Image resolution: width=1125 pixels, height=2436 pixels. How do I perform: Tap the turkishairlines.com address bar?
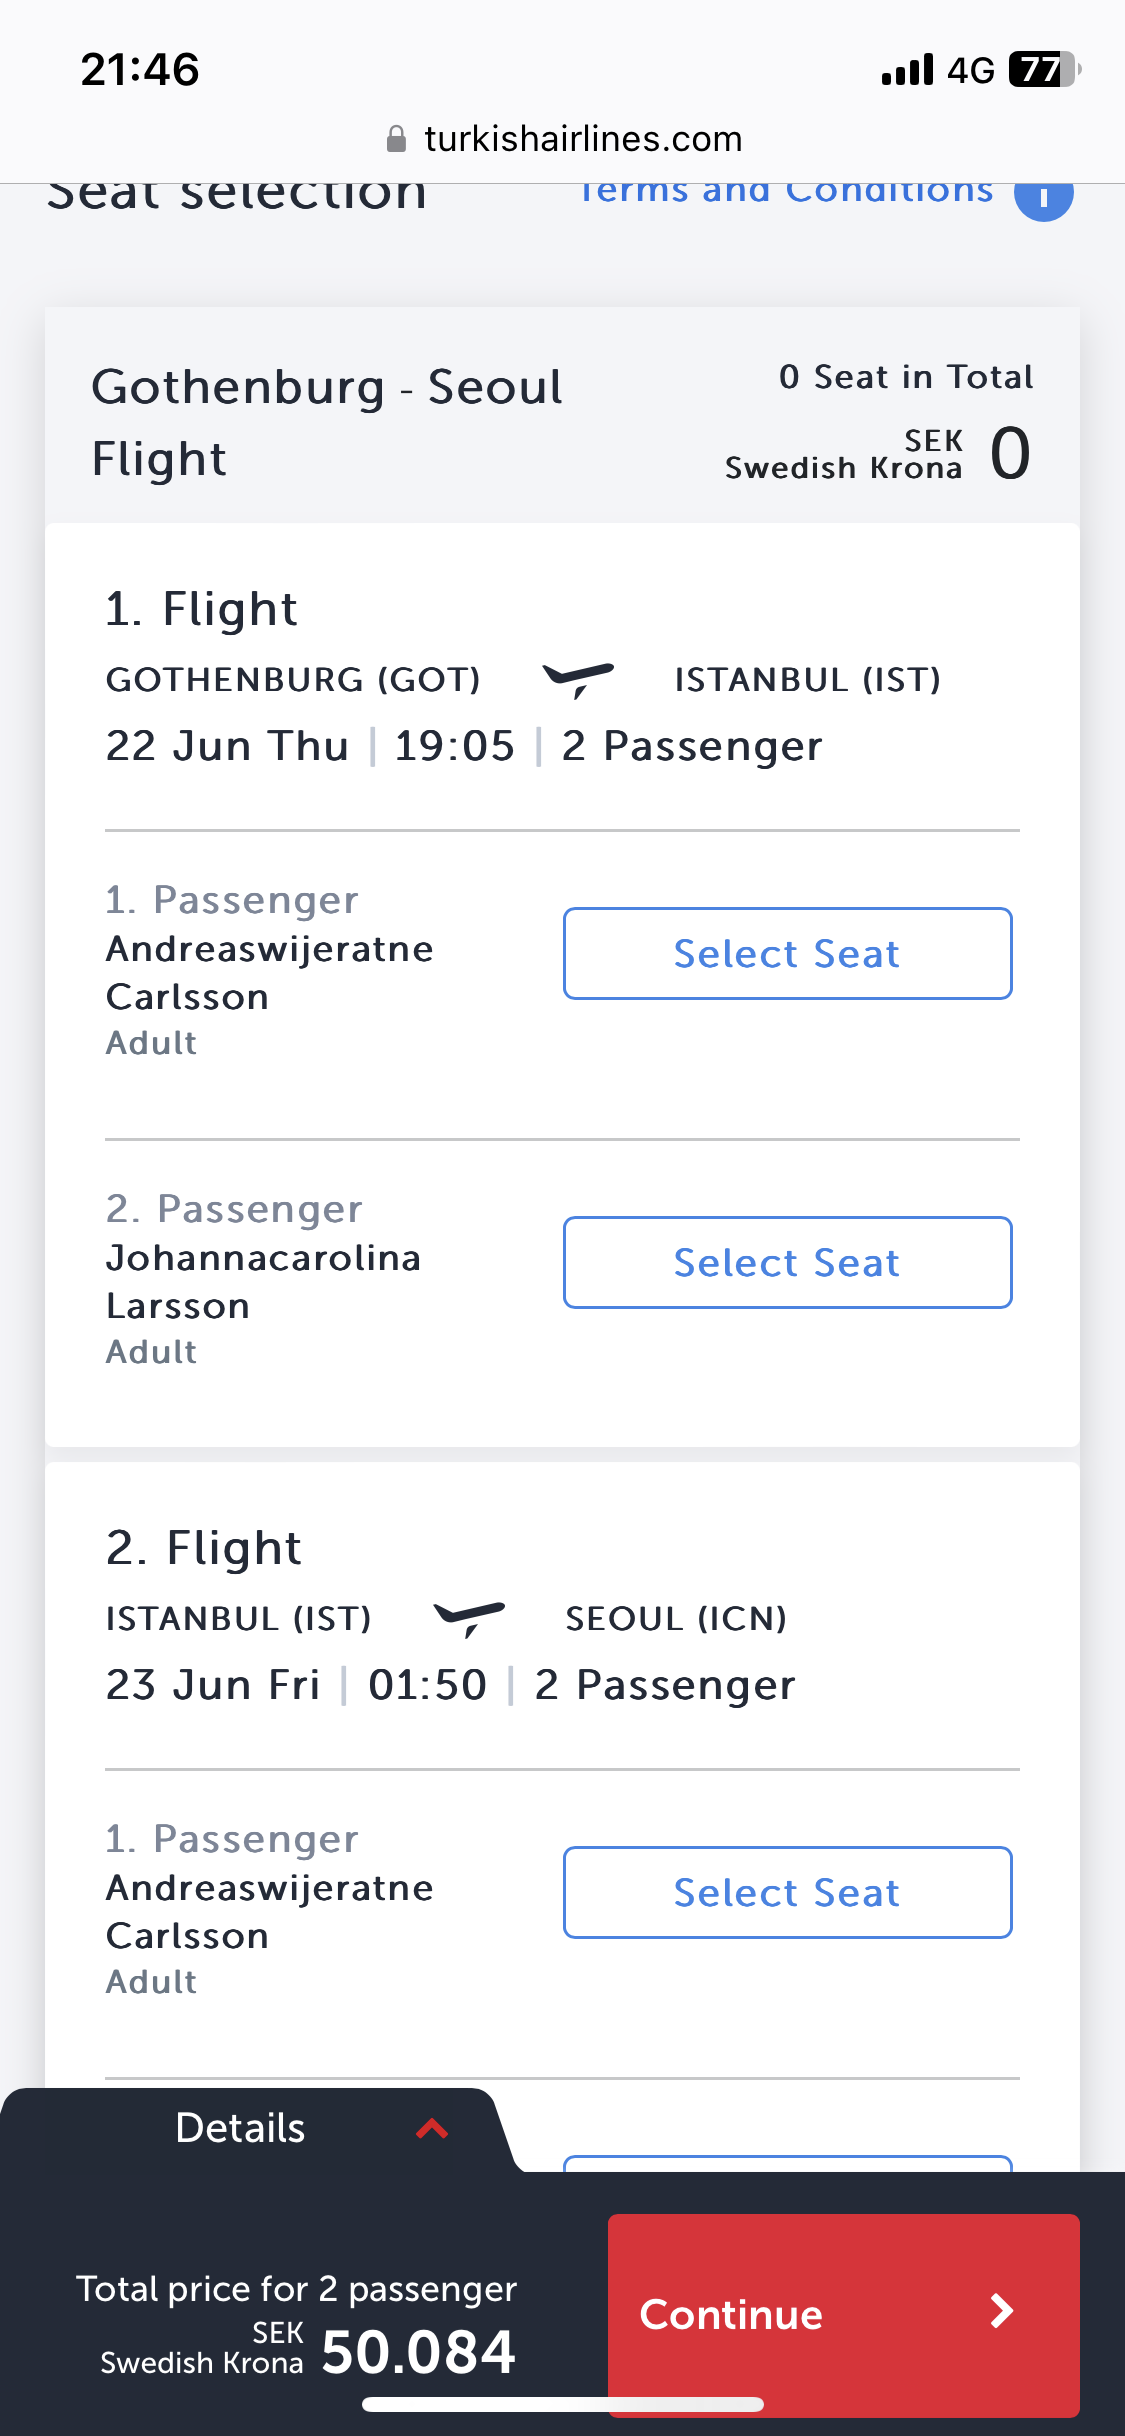tap(583, 139)
